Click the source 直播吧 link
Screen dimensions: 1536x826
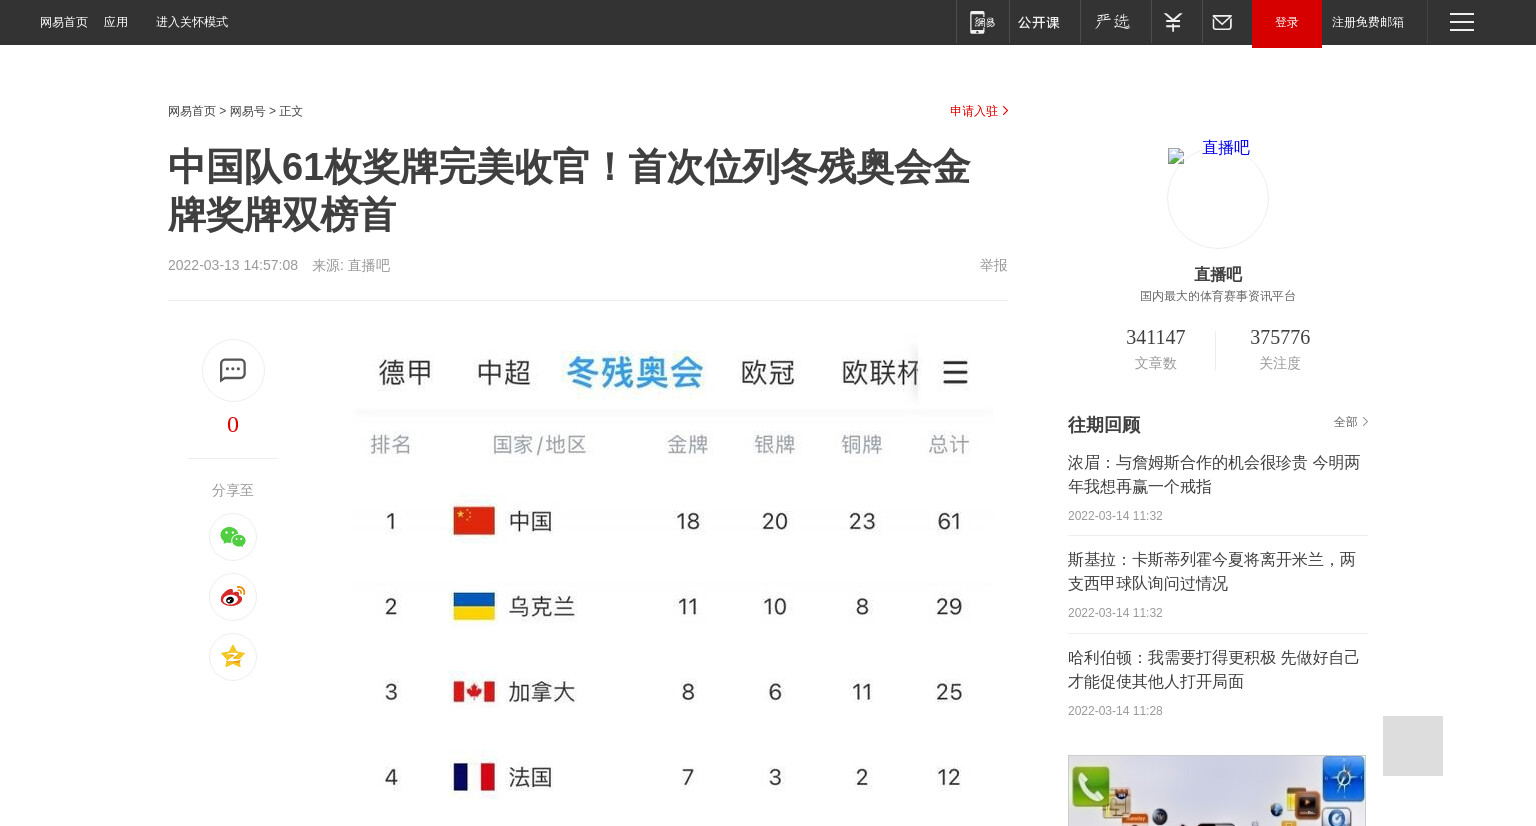pyautogui.click(x=369, y=265)
